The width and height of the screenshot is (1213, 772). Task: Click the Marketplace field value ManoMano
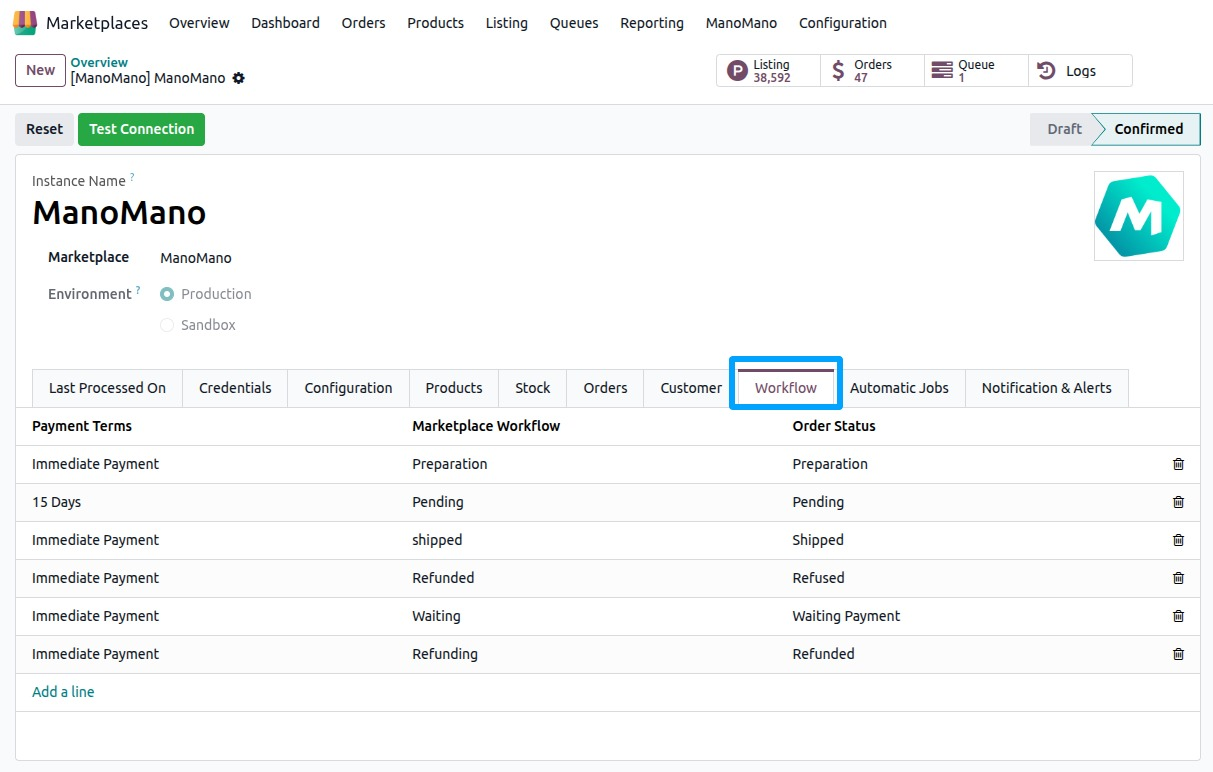coord(196,258)
